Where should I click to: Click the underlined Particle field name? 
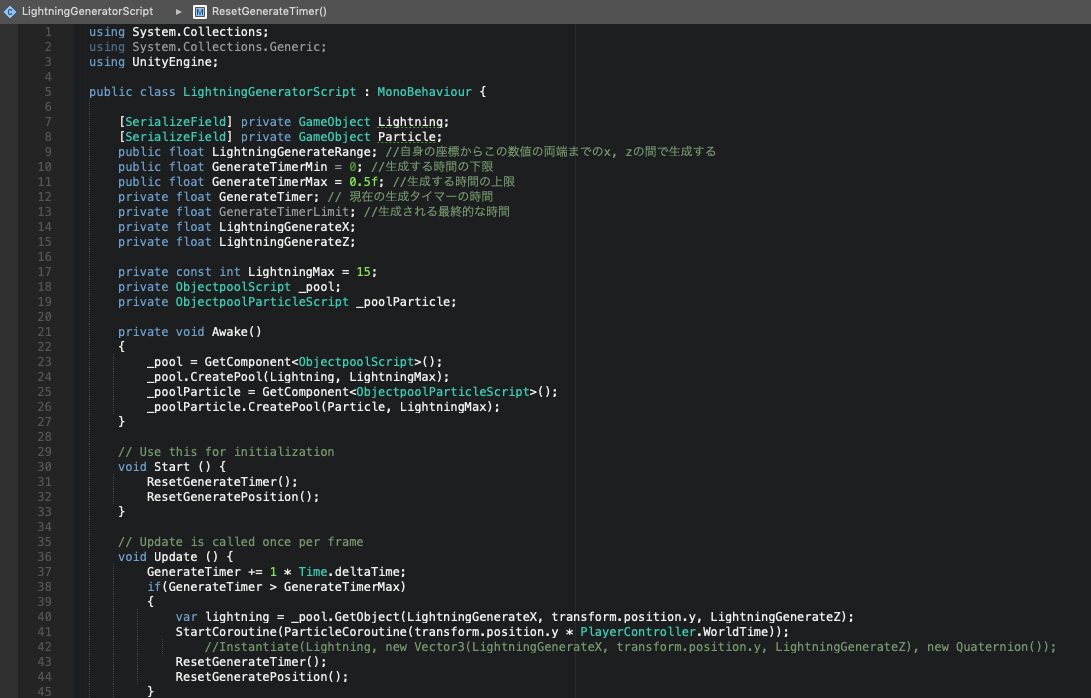407,137
